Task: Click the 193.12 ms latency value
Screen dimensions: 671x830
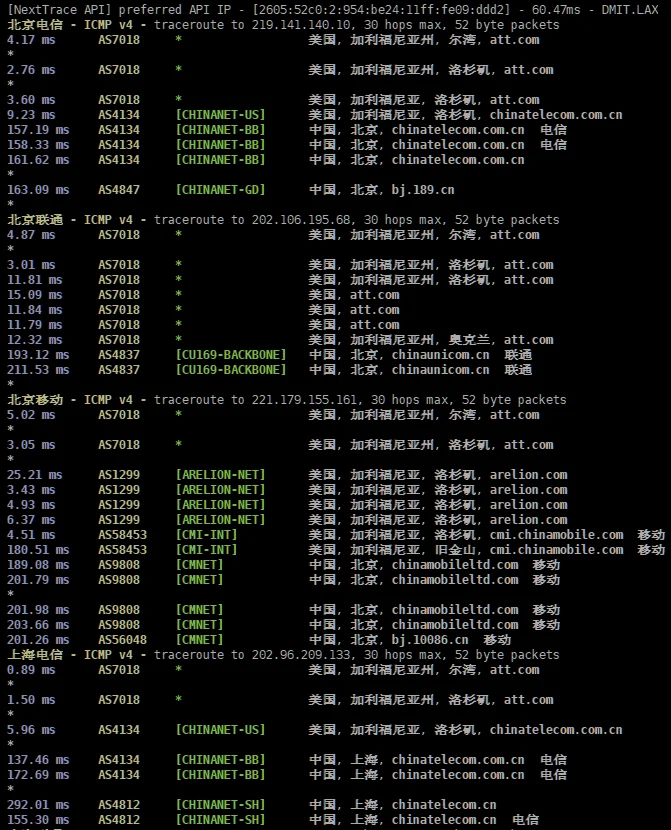Action: coord(38,355)
